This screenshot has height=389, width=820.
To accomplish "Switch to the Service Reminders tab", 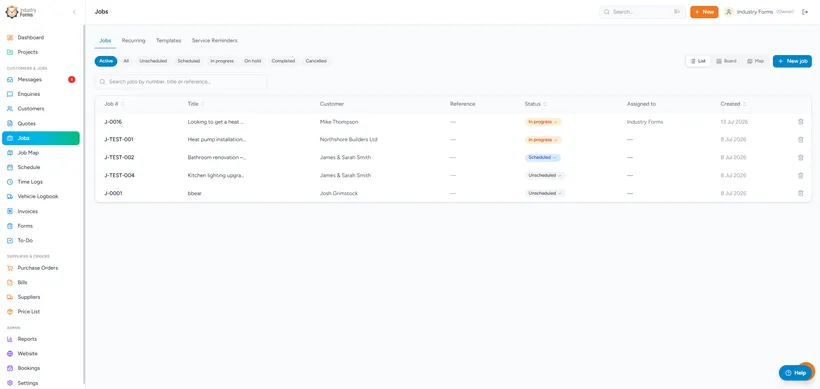I will pyautogui.click(x=214, y=40).
